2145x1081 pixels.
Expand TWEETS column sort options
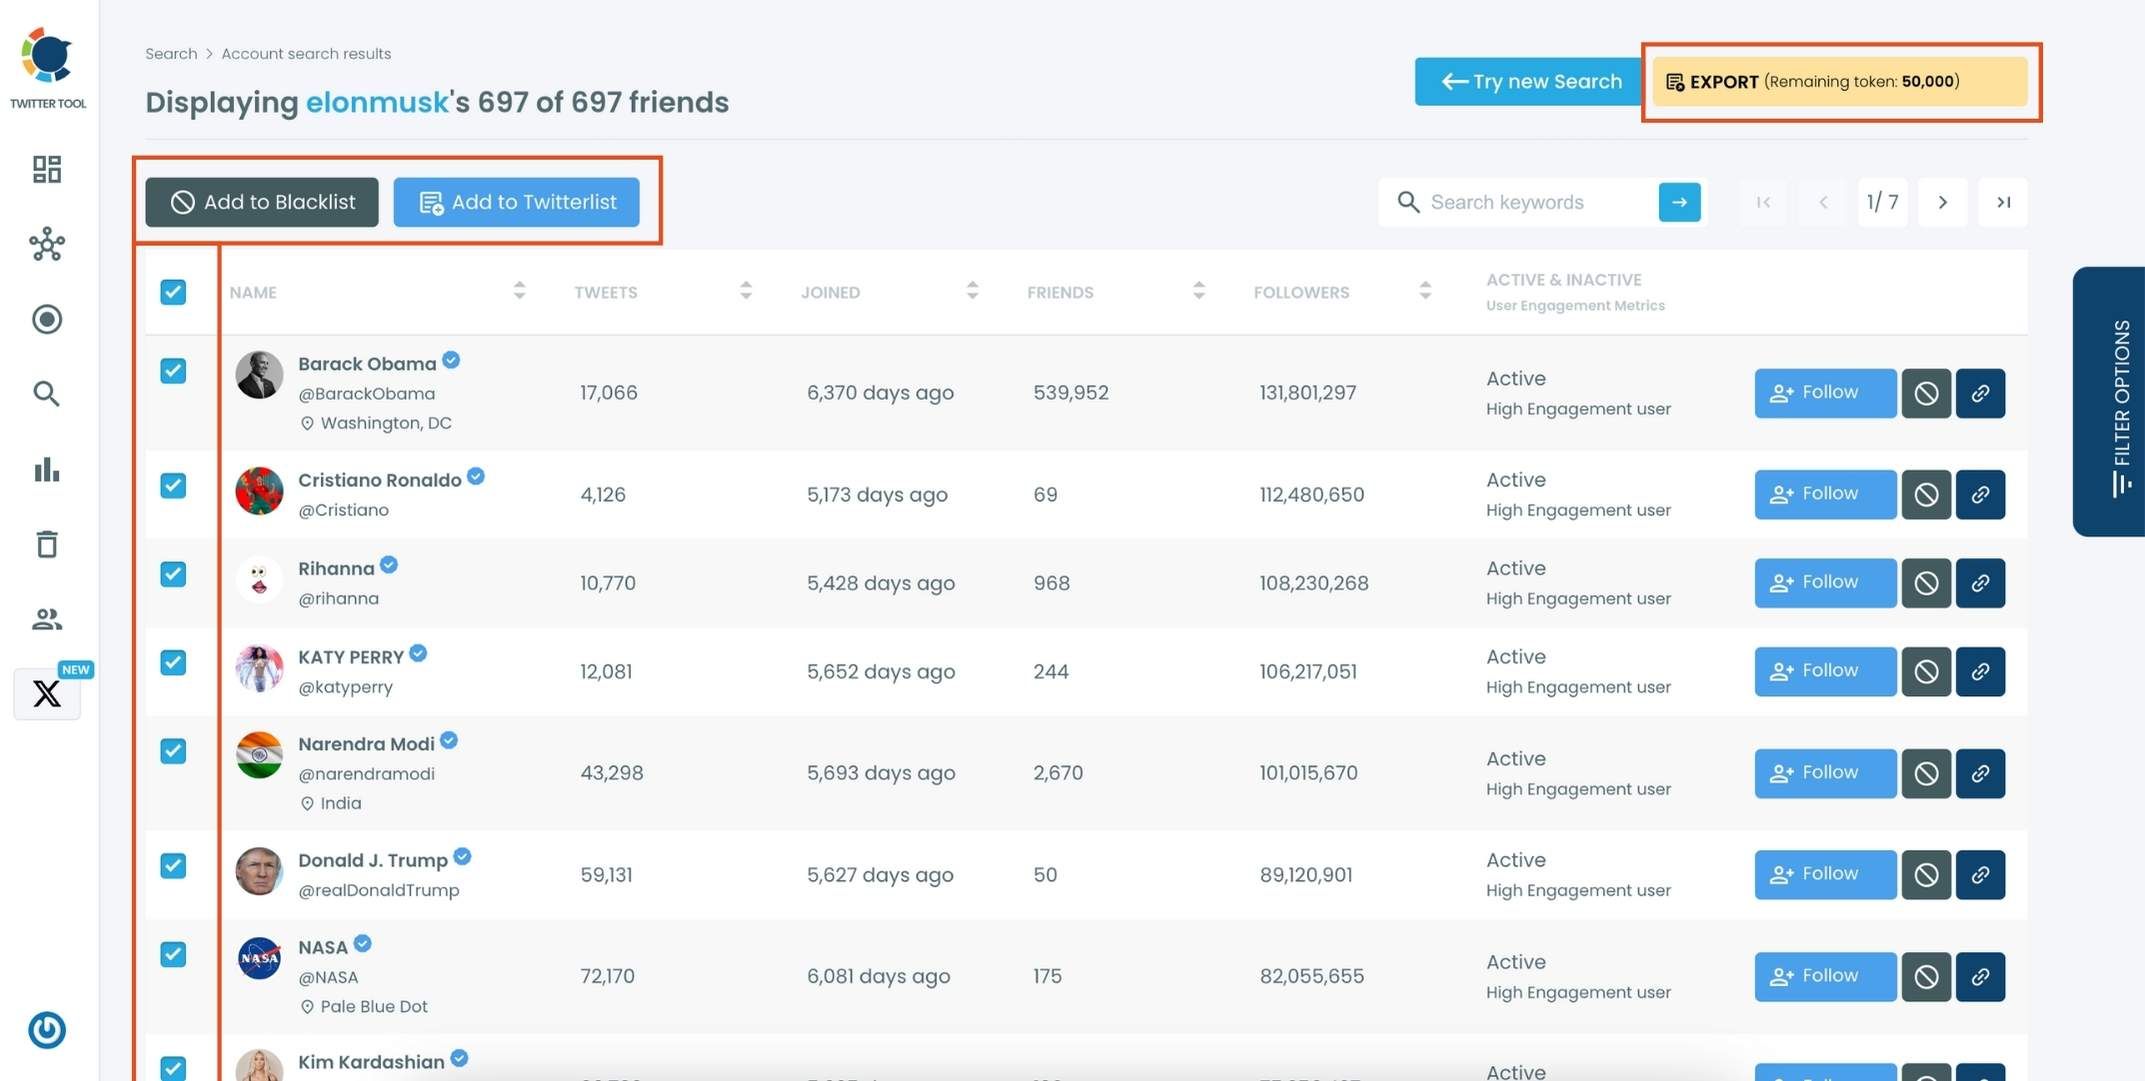[x=746, y=291]
